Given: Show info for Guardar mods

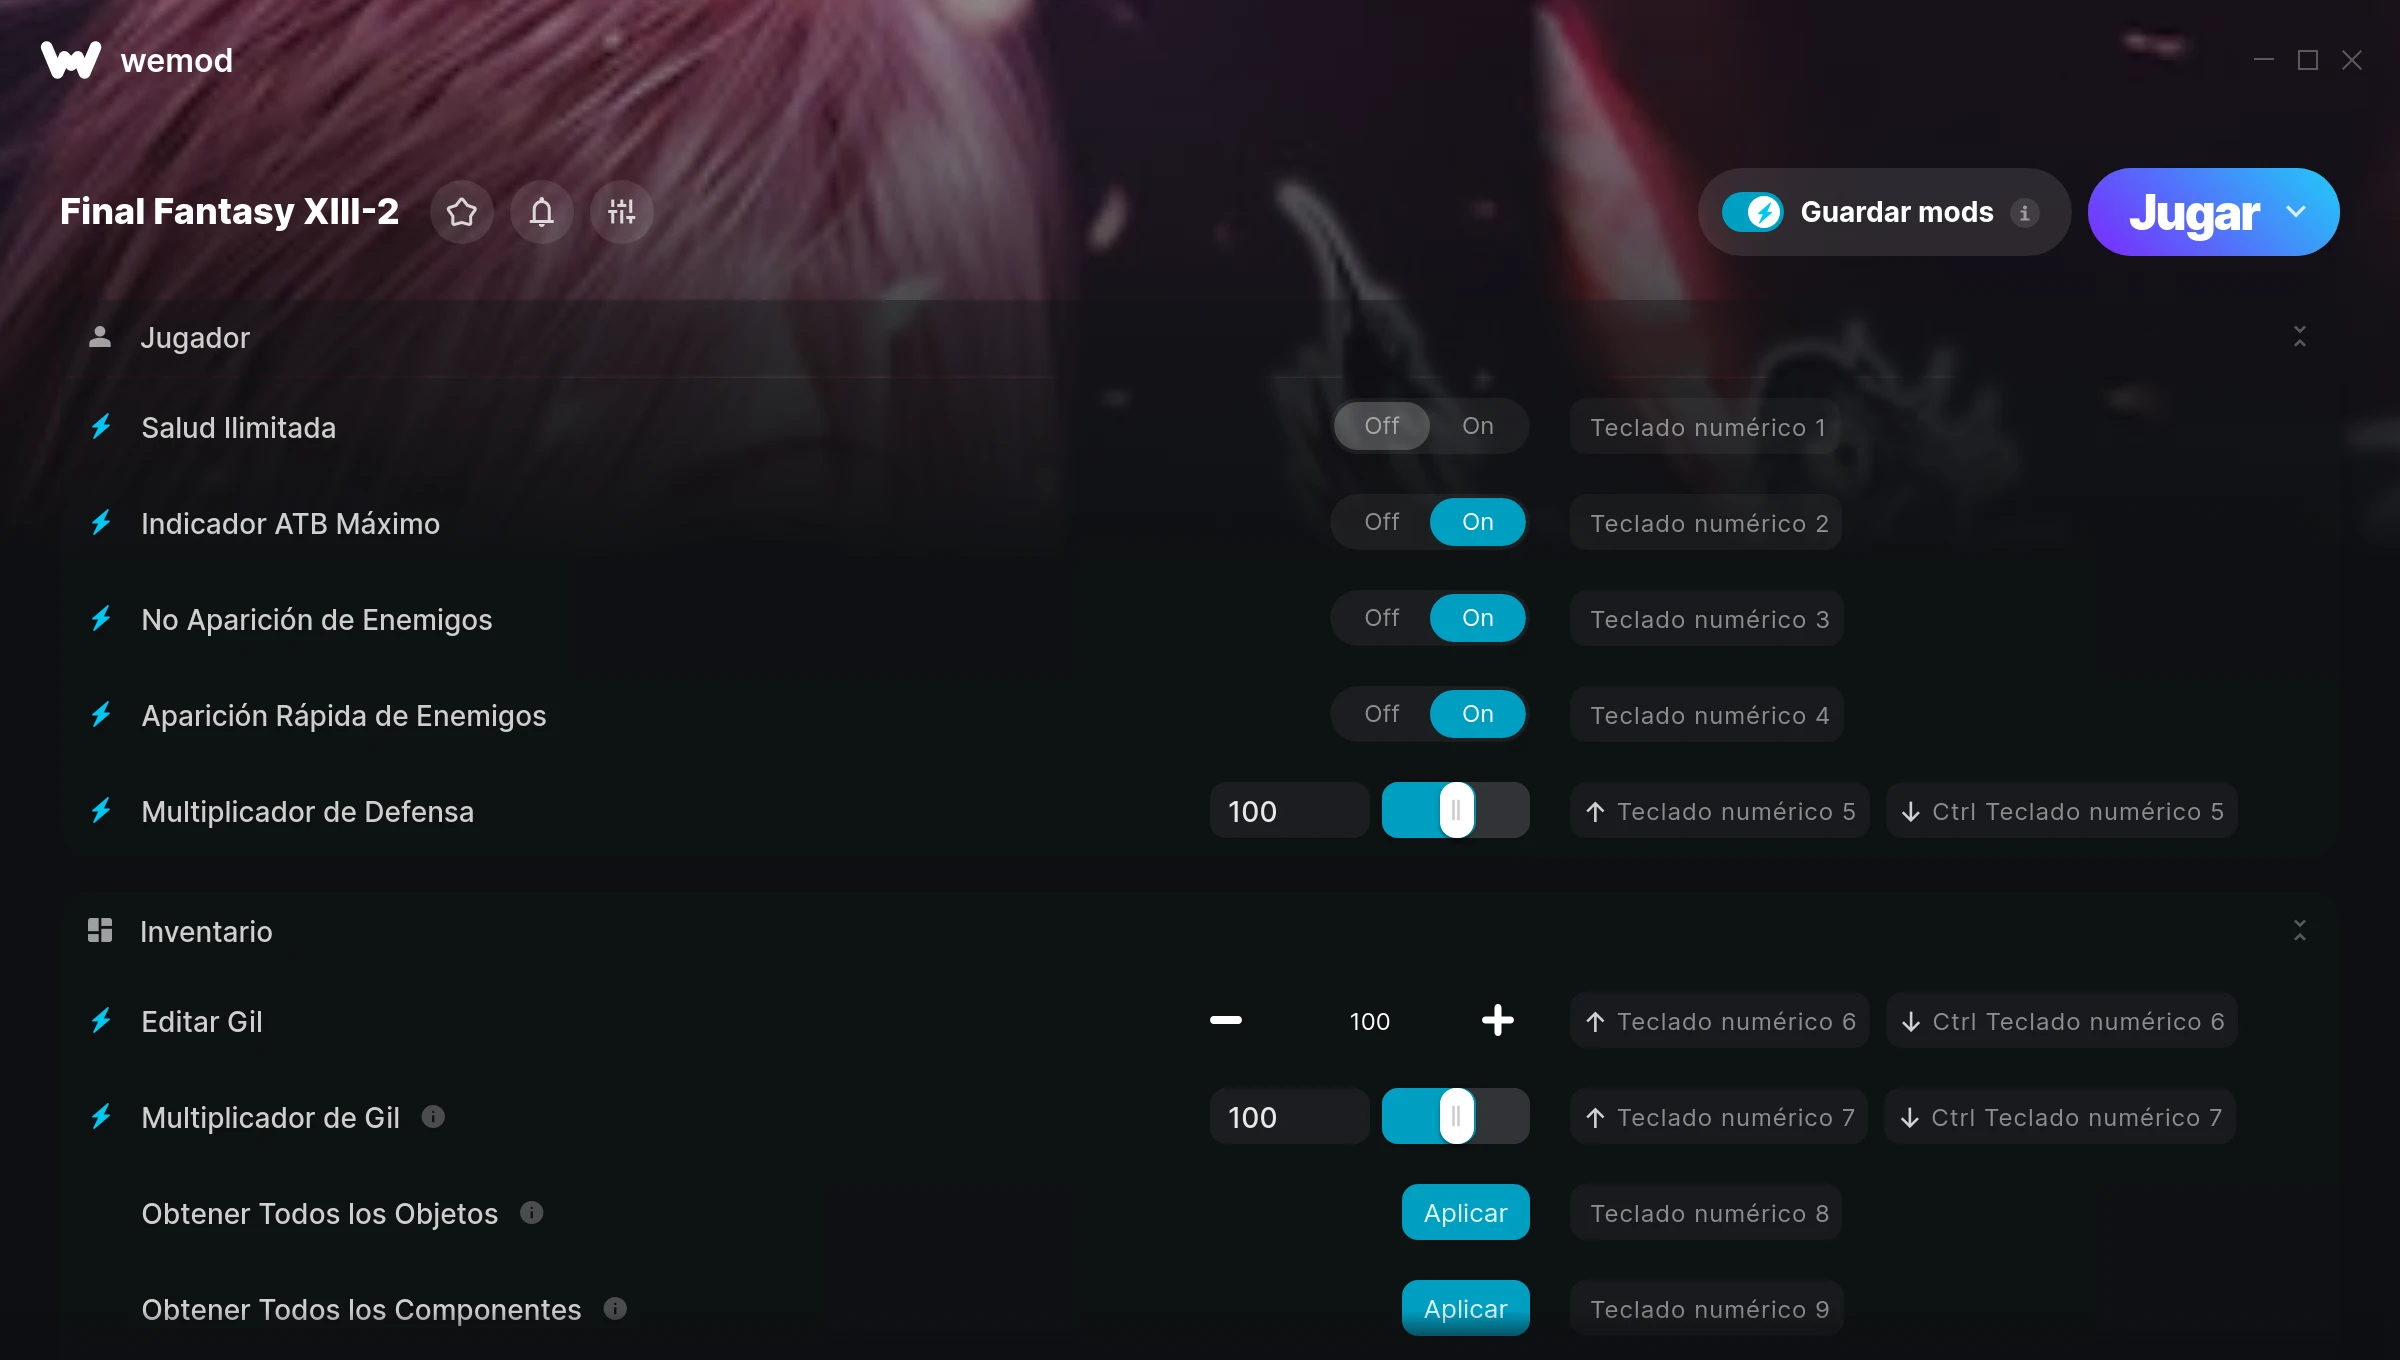Looking at the screenshot, I should point(2025,213).
